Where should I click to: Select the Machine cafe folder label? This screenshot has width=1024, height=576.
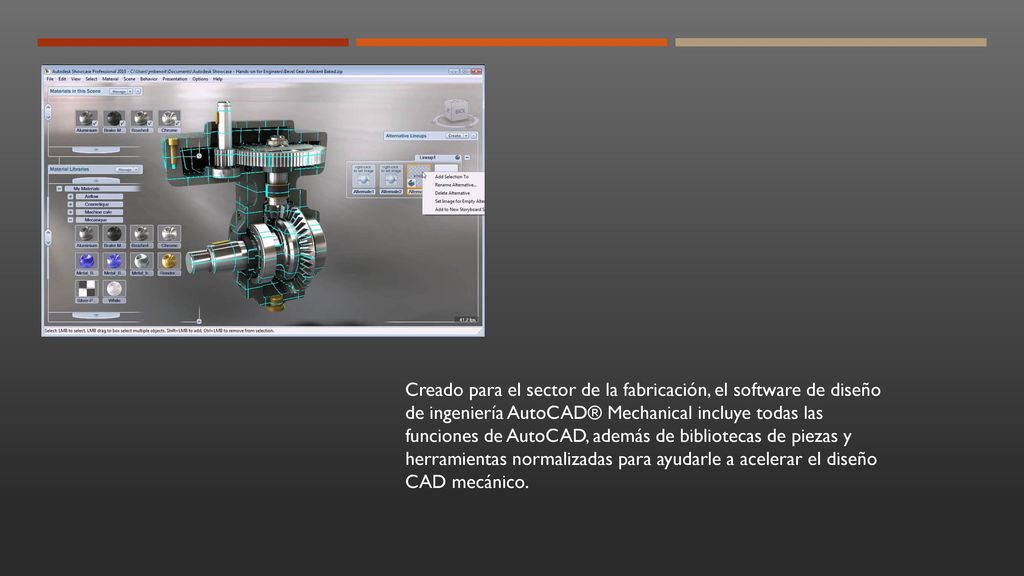[x=98, y=212]
